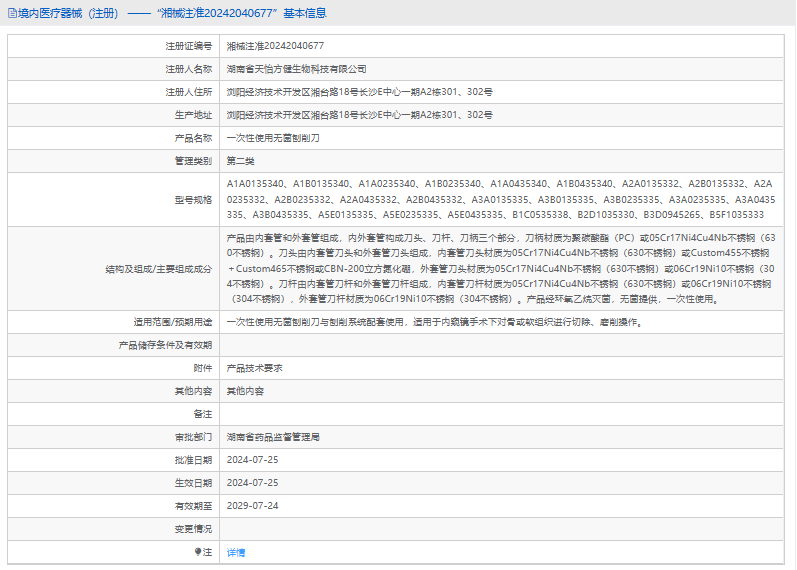Click the 产品储存条件及有效期 label

165,345
